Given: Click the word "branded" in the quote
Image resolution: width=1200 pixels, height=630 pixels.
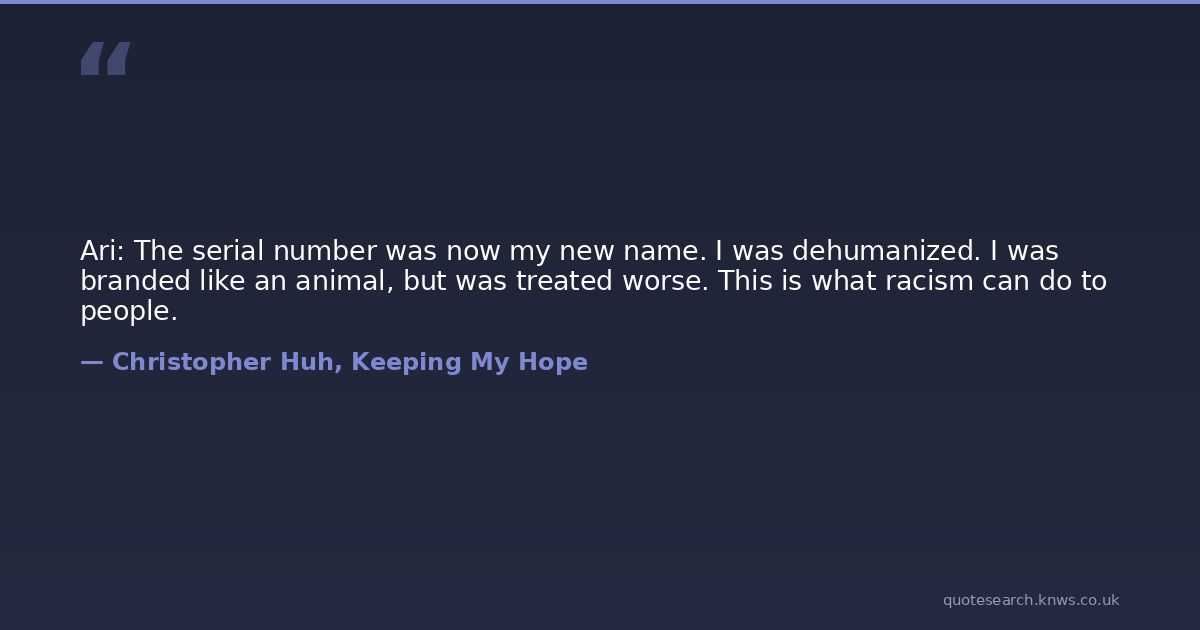Looking at the screenshot, I should click(x=135, y=281).
